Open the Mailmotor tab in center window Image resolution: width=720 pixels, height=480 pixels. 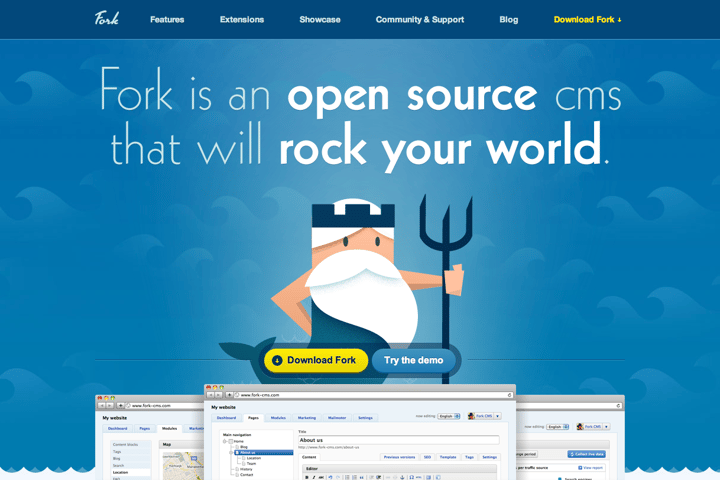337,418
